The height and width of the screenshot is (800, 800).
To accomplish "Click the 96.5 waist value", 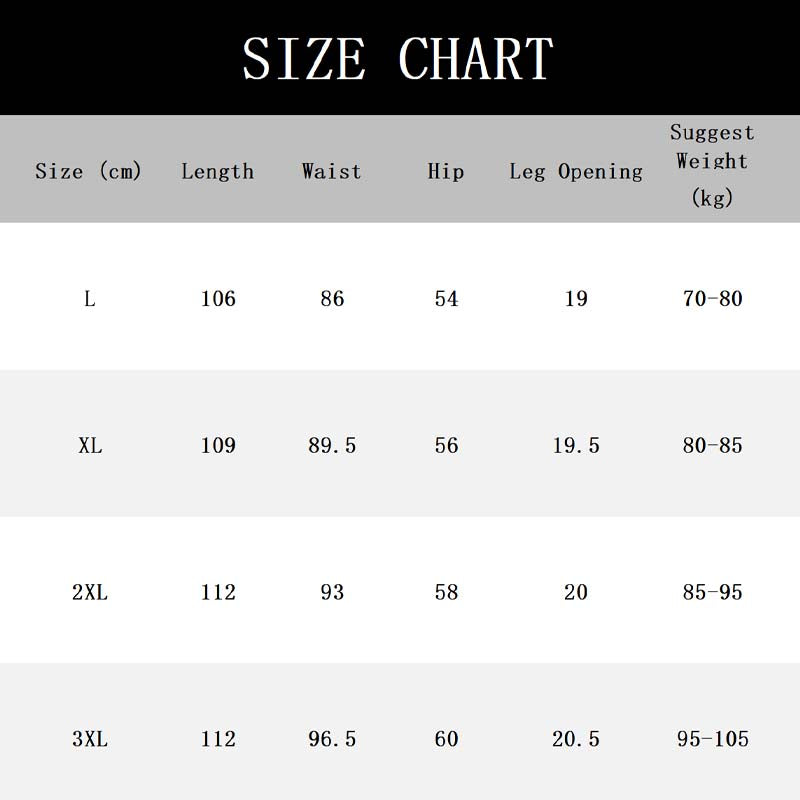I will 332,739.
